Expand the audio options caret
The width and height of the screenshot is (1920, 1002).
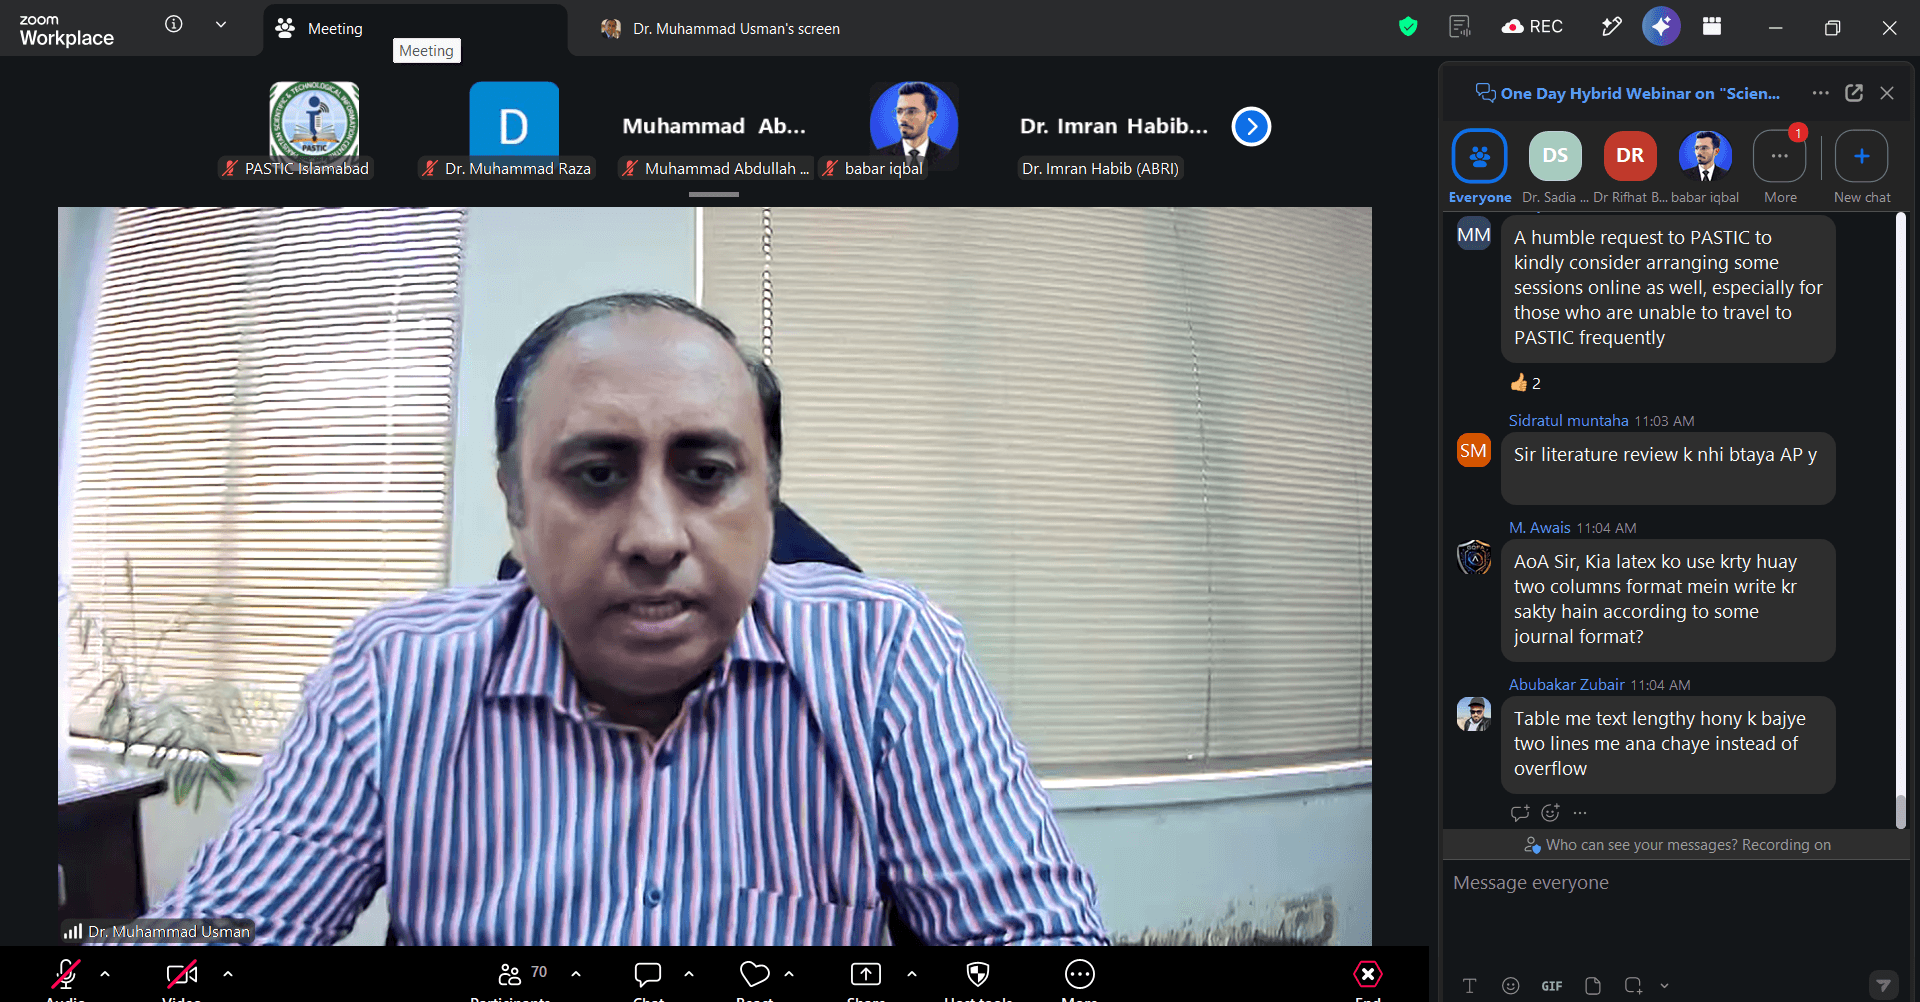(x=105, y=973)
